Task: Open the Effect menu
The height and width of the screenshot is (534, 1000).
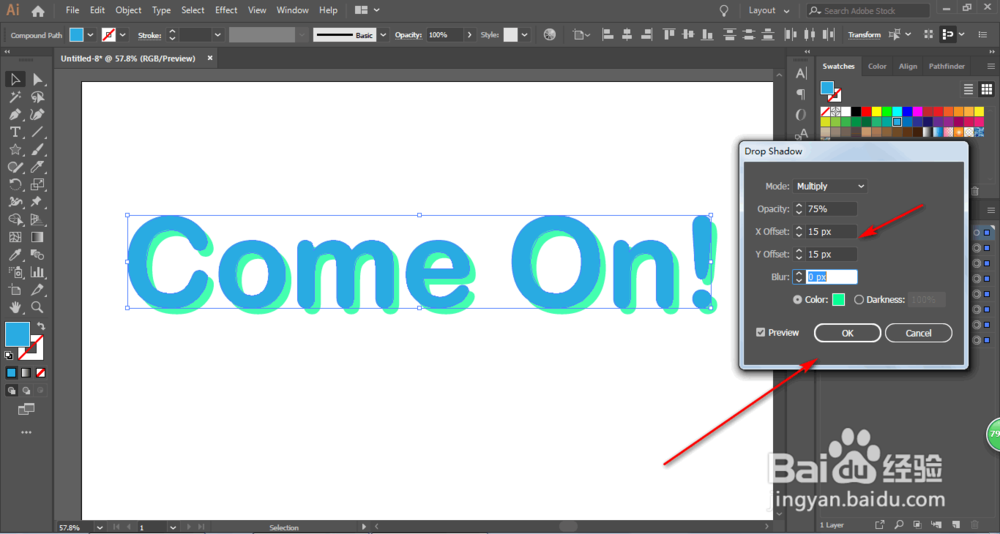Action: tap(226, 11)
